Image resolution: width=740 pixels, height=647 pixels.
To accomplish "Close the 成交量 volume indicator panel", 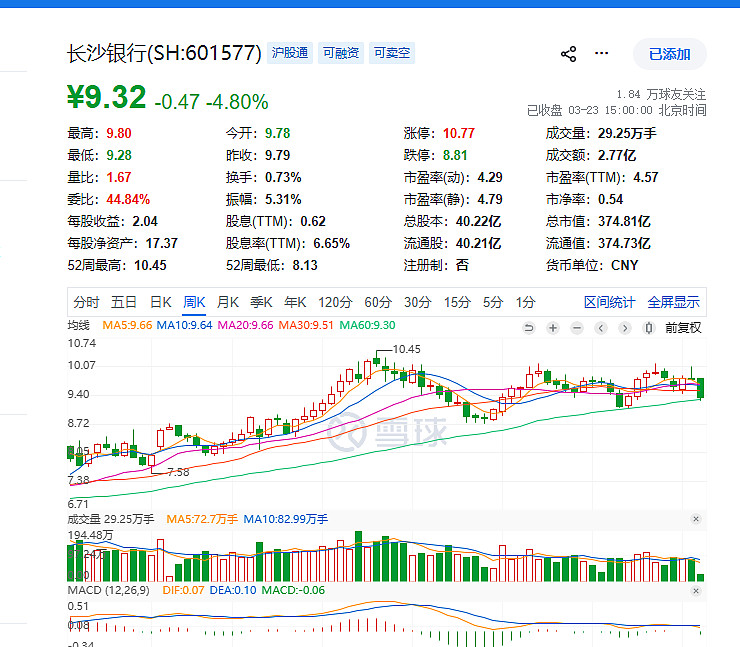I will pos(696,519).
